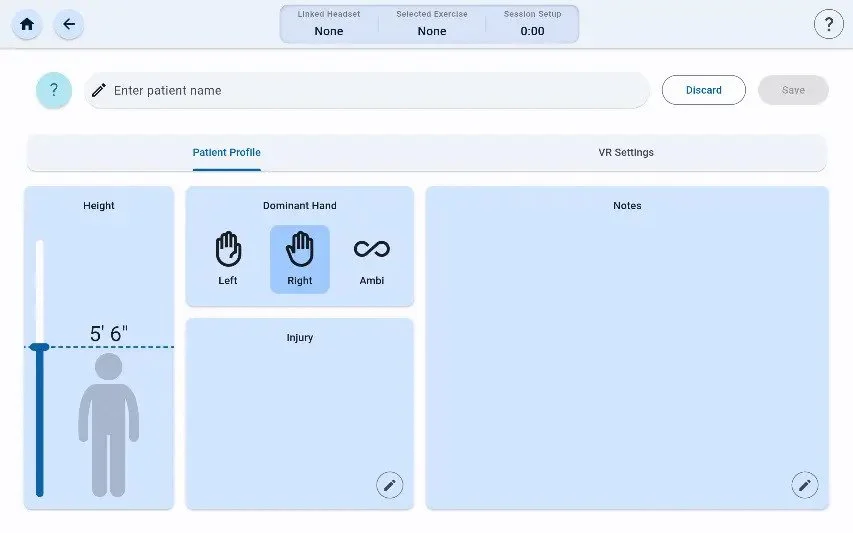Click the human figure silhouette
Viewport: 853px width, 533px height.
click(108, 425)
